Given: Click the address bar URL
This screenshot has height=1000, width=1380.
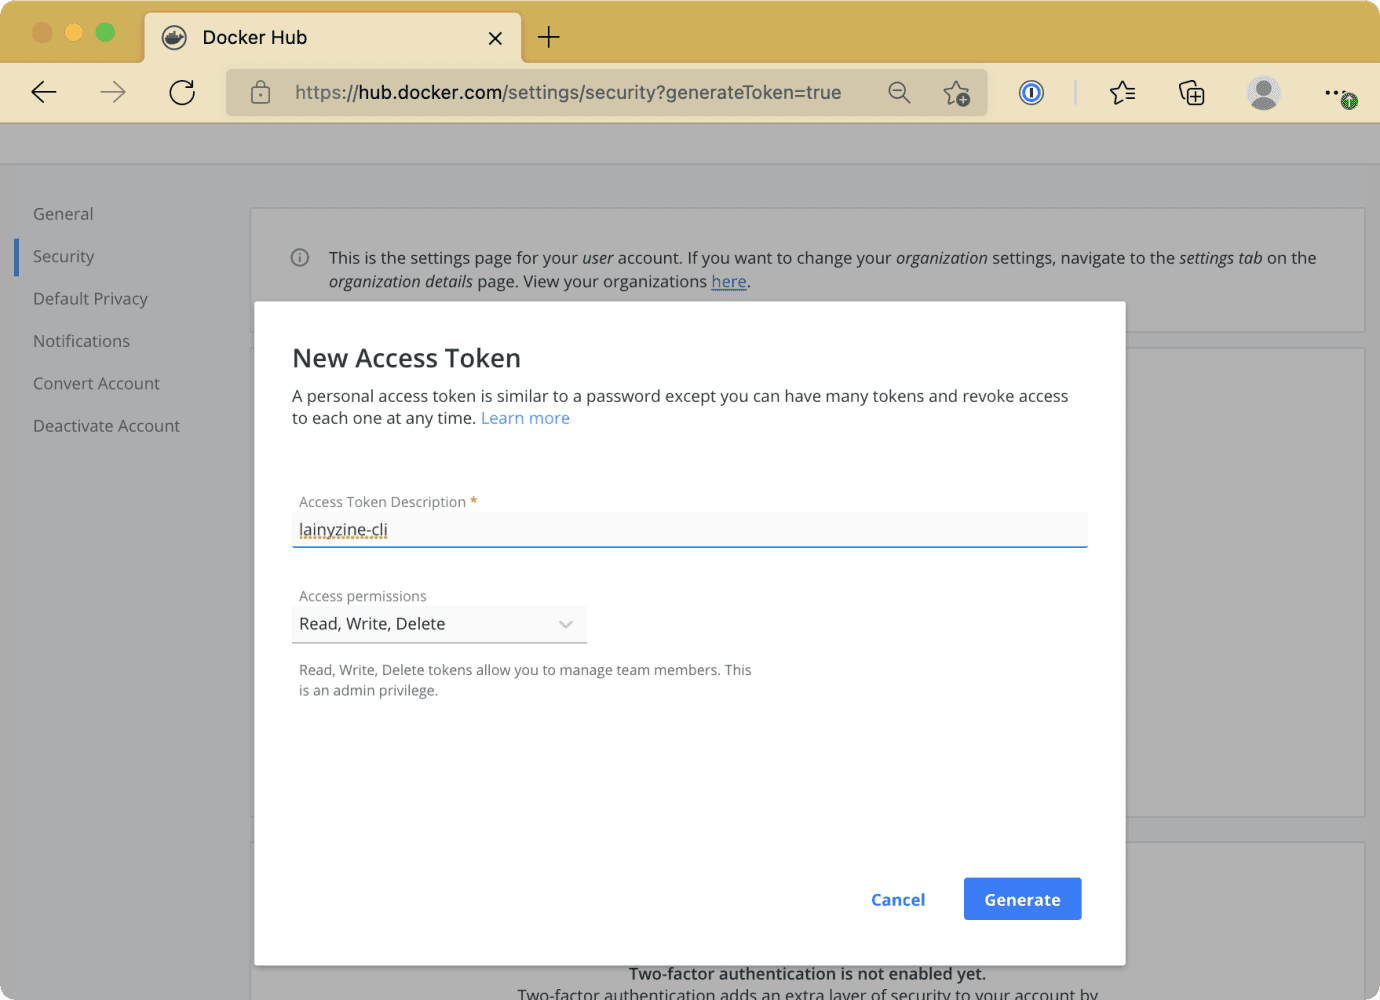Looking at the screenshot, I should tap(568, 93).
